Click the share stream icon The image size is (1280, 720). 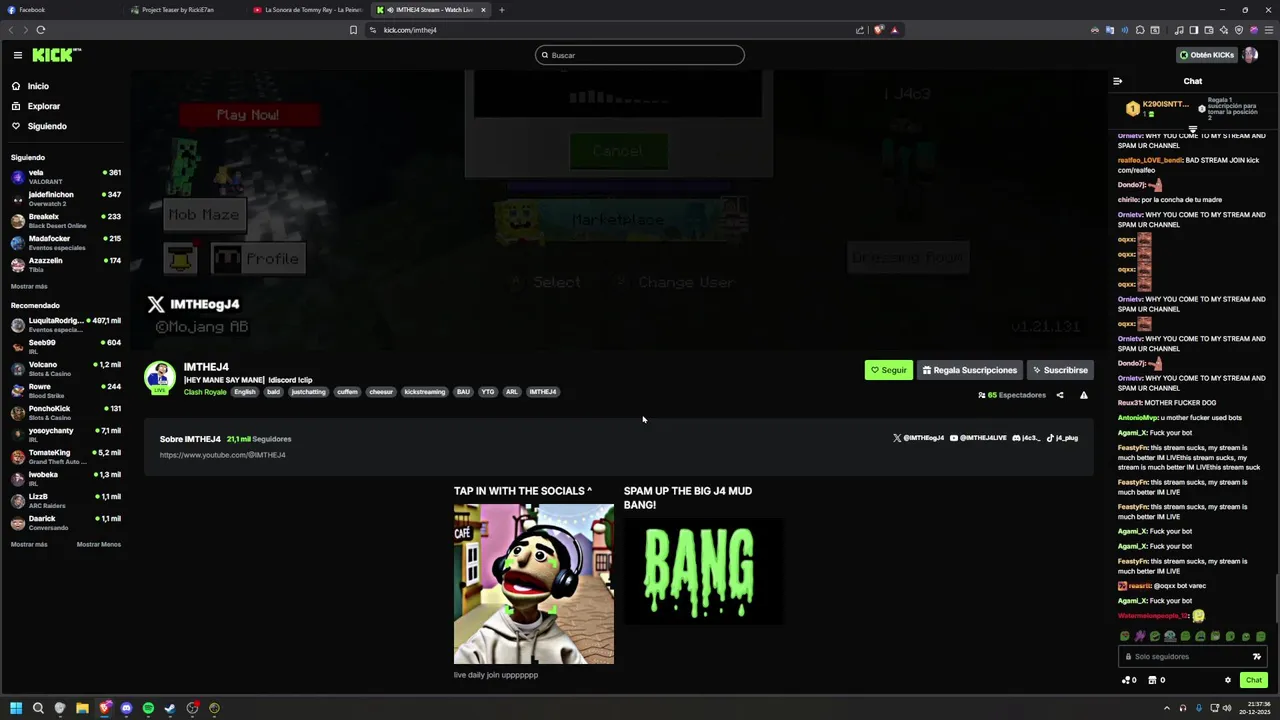point(1060,395)
